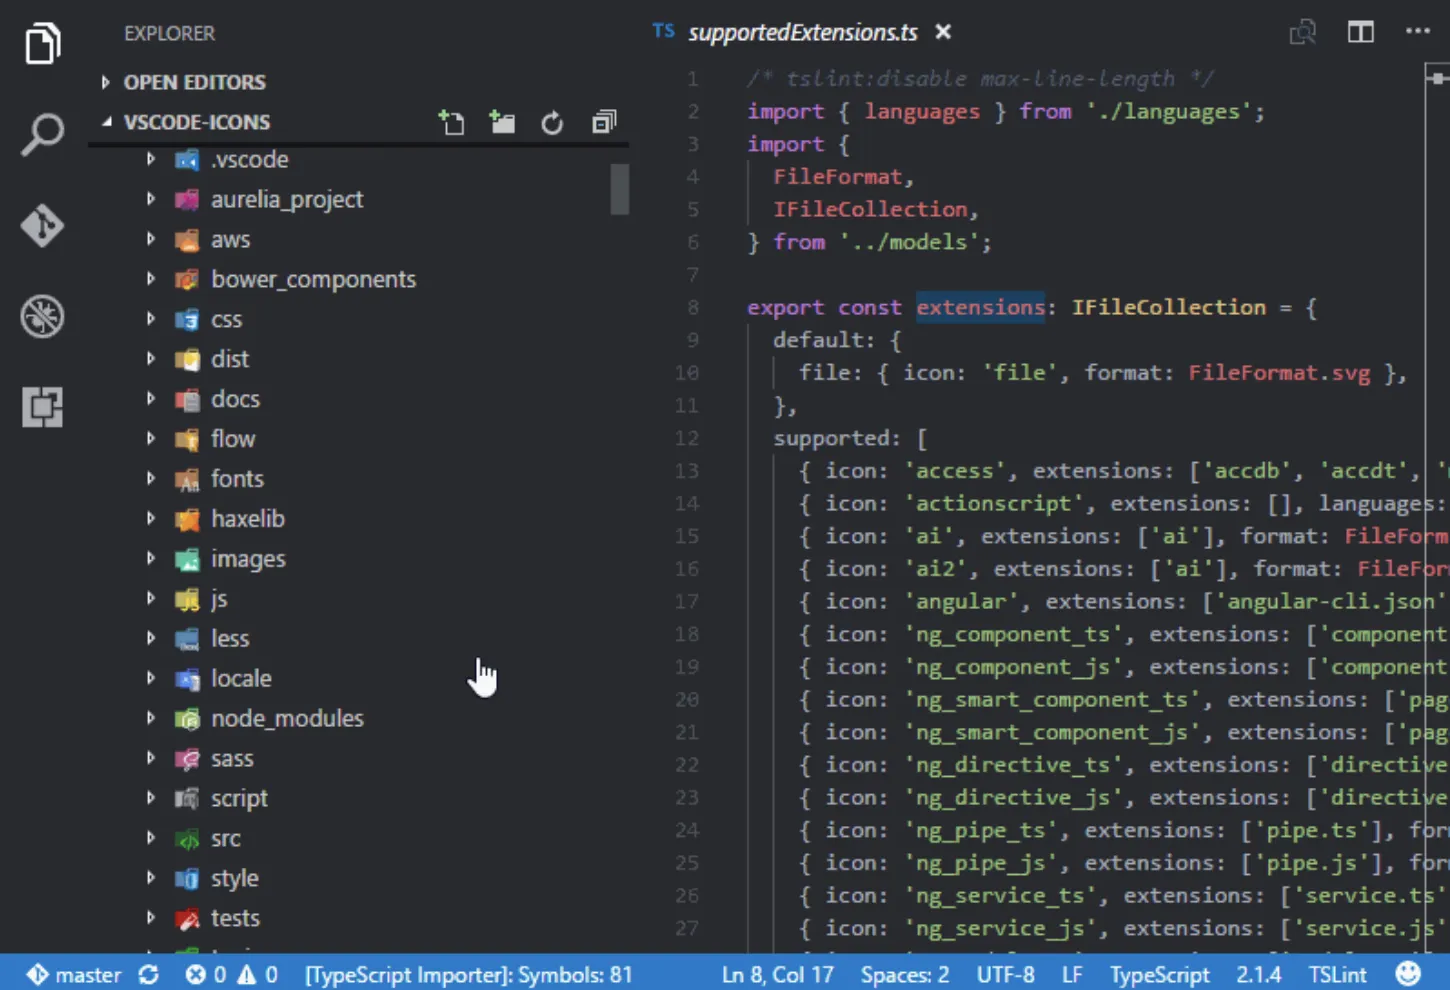Click the New Folder icon in explorer
The image size is (1450, 990).
click(x=502, y=122)
